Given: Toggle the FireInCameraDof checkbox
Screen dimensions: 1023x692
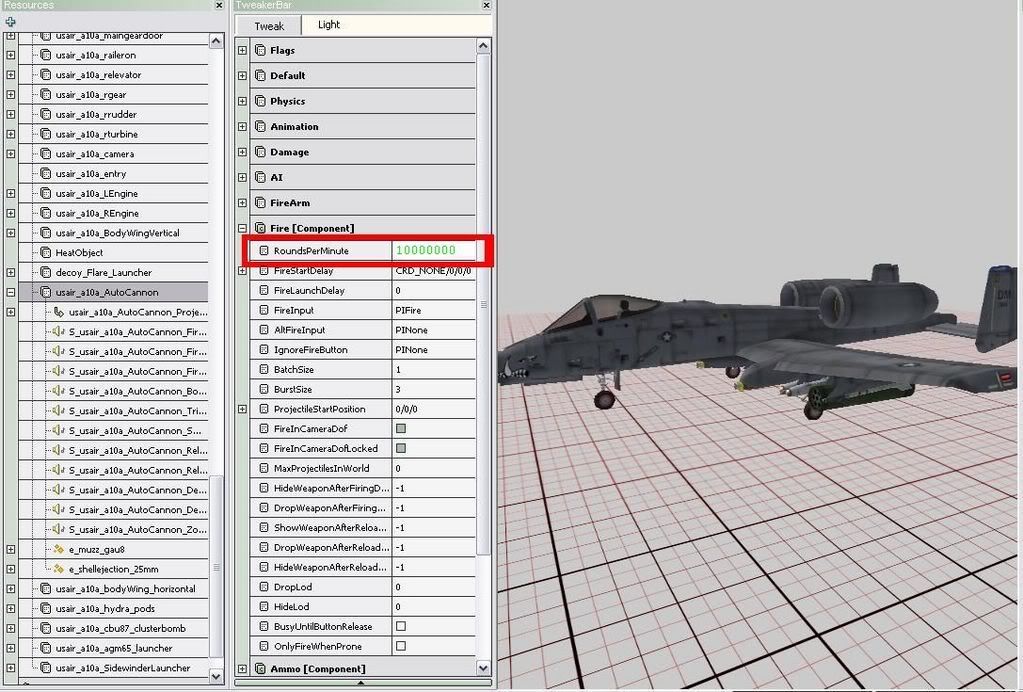Looking at the screenshot, I should (x=400, y=428).
